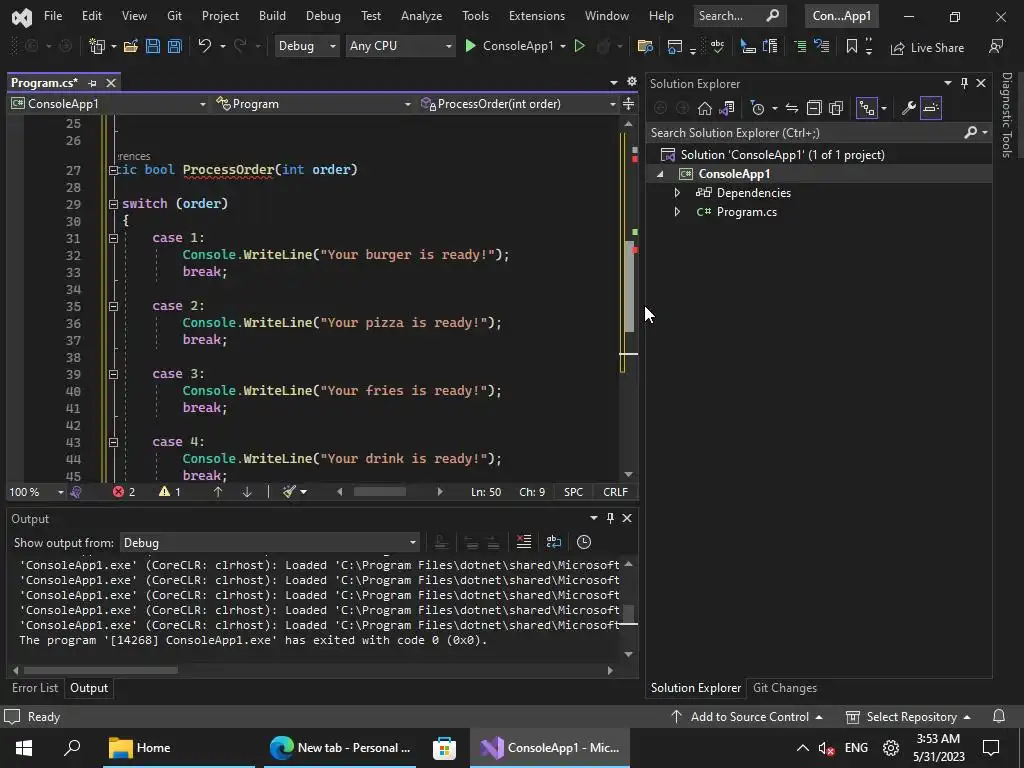Open the ProcessOrder member navigation dropdown
This screenshot has width=1024, height=768.
517,104
